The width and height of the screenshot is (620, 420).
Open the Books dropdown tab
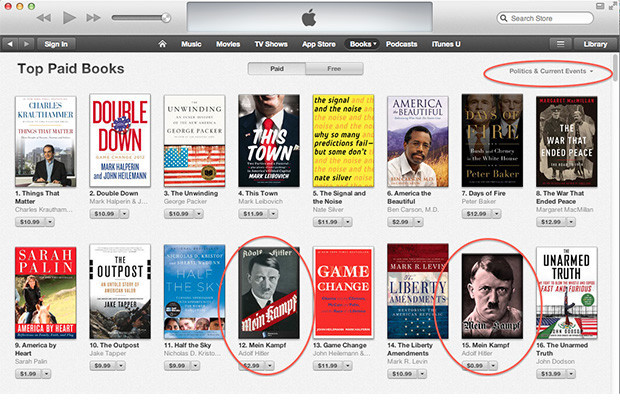(362, 44)
